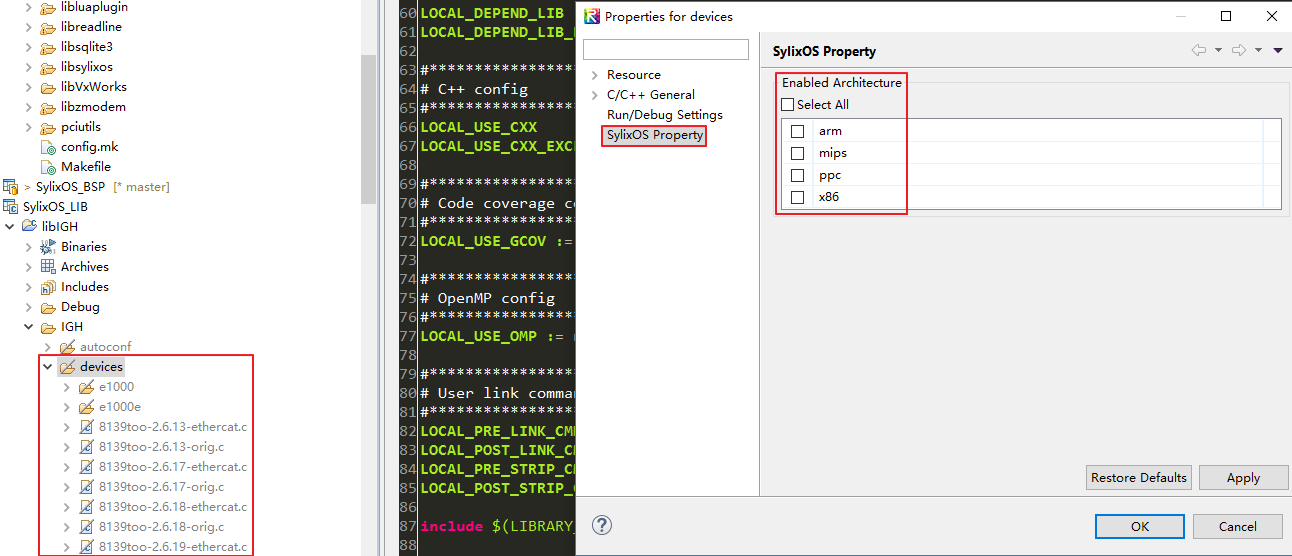
Task: Click the OK button in Properties dialog
Action: pyautogui.click(x=1139, y=526)
